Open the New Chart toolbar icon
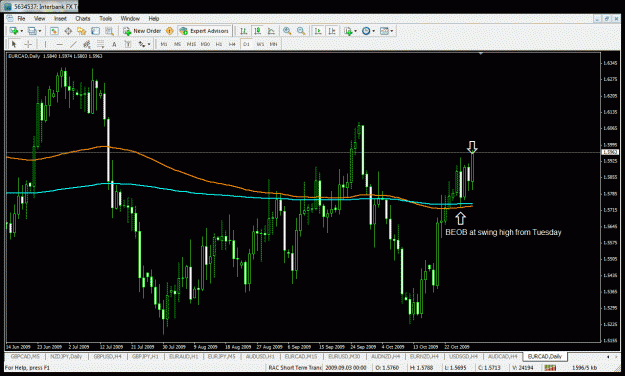Screen dimensions: 625x376 (14, 31)
